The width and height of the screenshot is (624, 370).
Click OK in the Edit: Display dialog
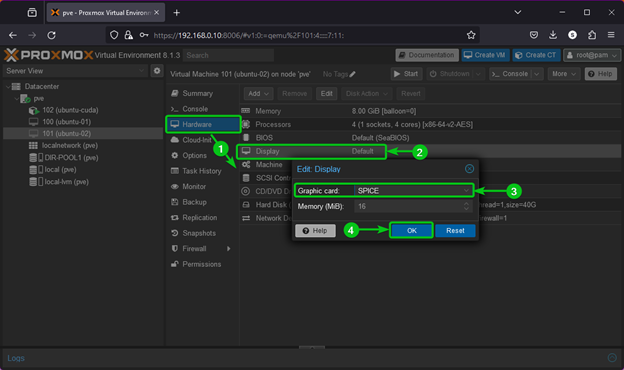coord(411,230)
